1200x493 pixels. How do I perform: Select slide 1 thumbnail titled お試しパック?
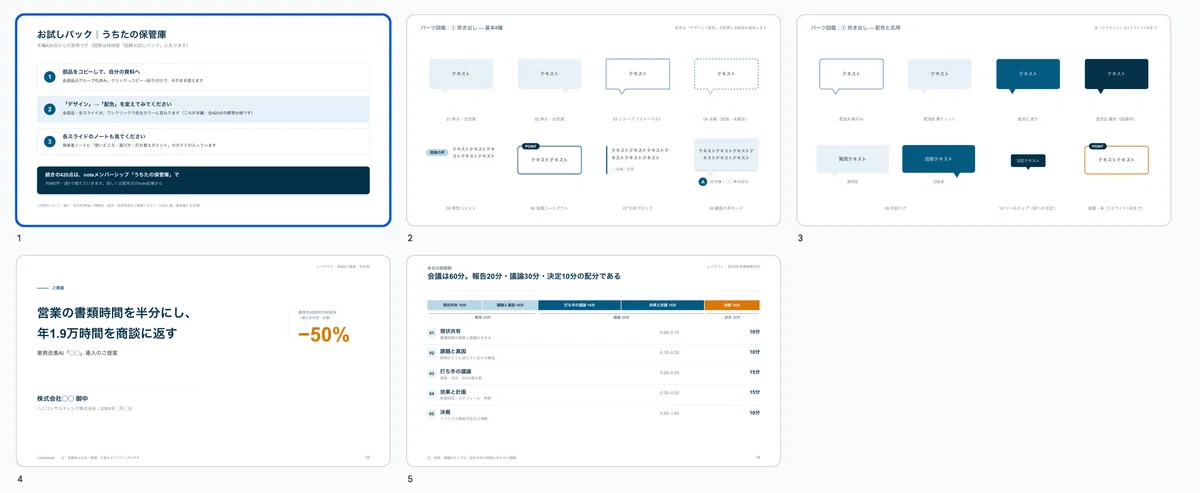(x=203, y=120)
